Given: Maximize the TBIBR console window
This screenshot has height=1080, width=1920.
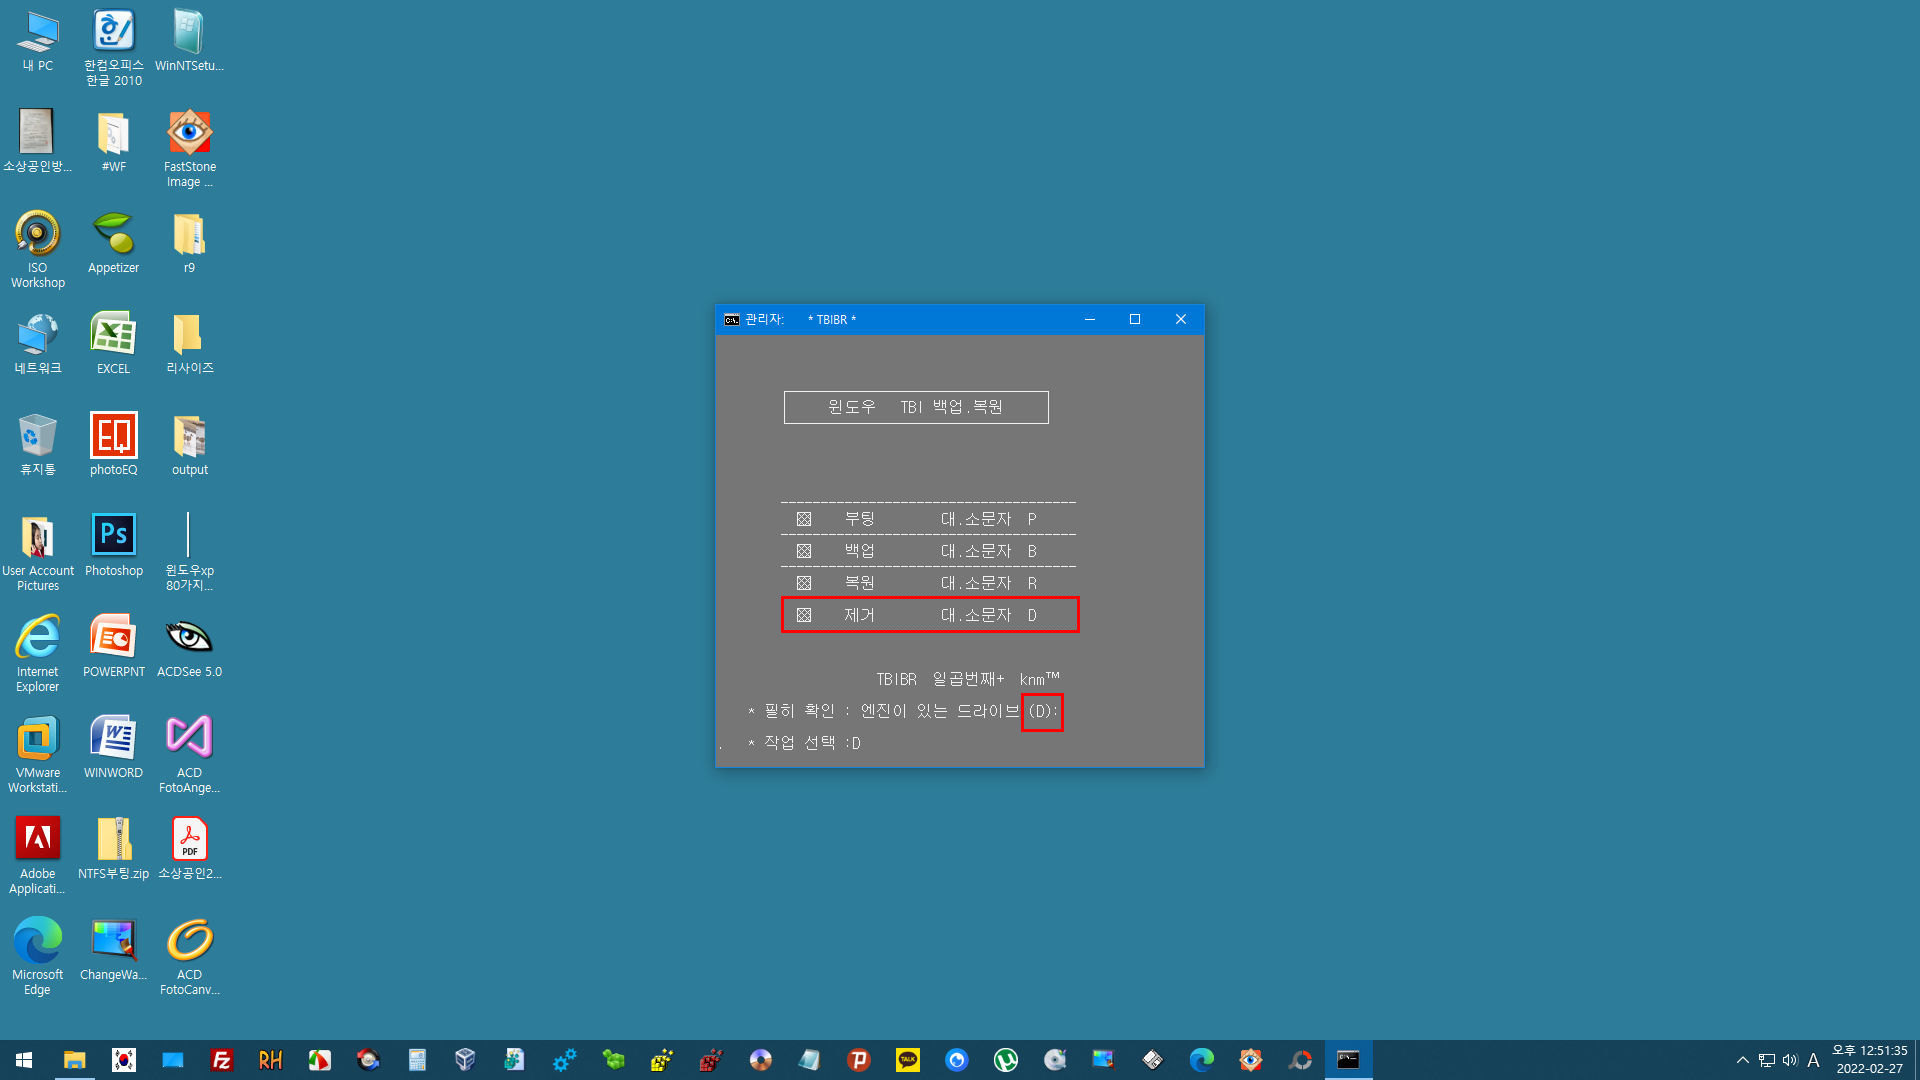Looking at the screenshot, I should coord(1135,320).
